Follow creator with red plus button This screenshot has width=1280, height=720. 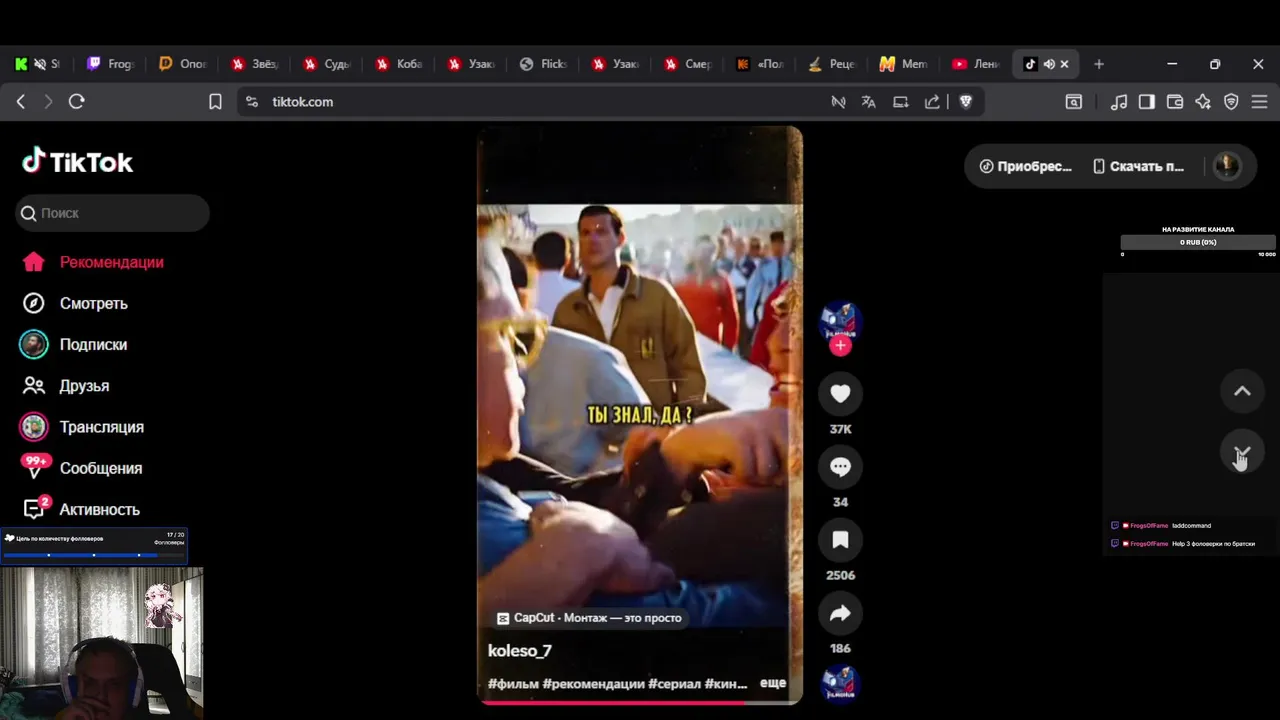[840, 345]
